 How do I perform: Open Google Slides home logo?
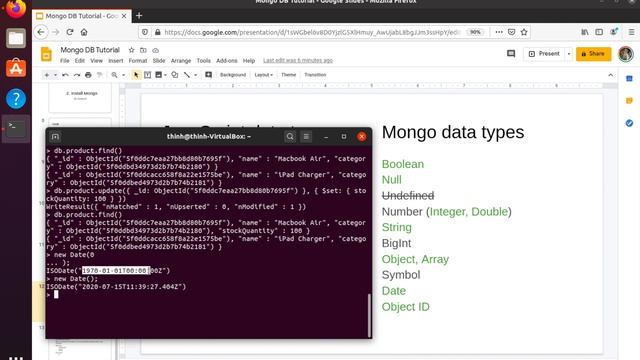[46, 54]
